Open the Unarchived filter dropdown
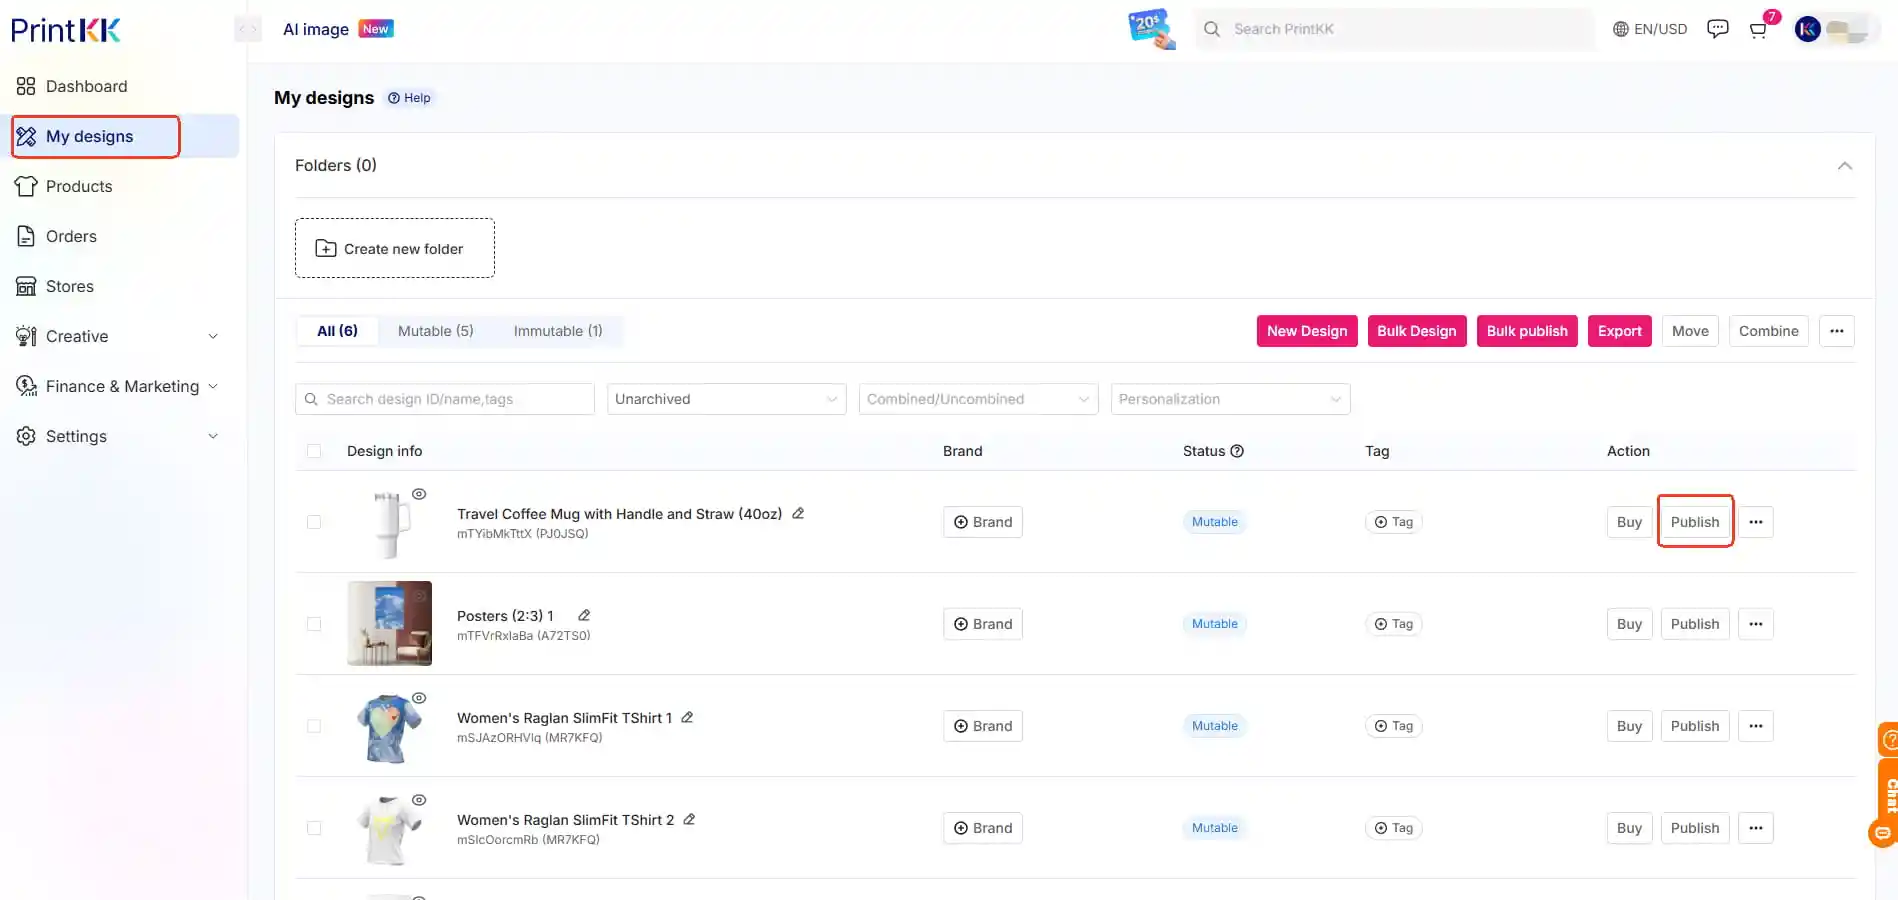The height and width of the screenshot is (900, 1898). (725, 398)
